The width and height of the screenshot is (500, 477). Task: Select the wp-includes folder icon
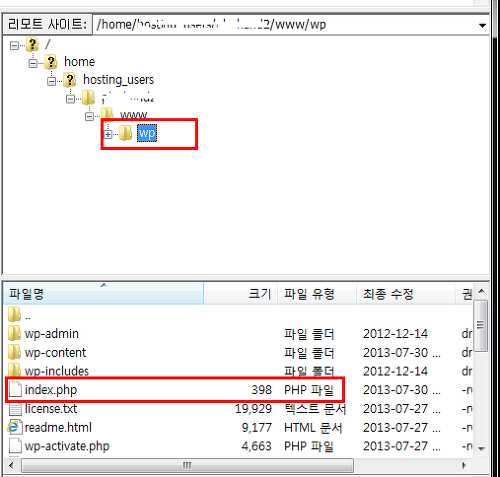click(15, 370)
